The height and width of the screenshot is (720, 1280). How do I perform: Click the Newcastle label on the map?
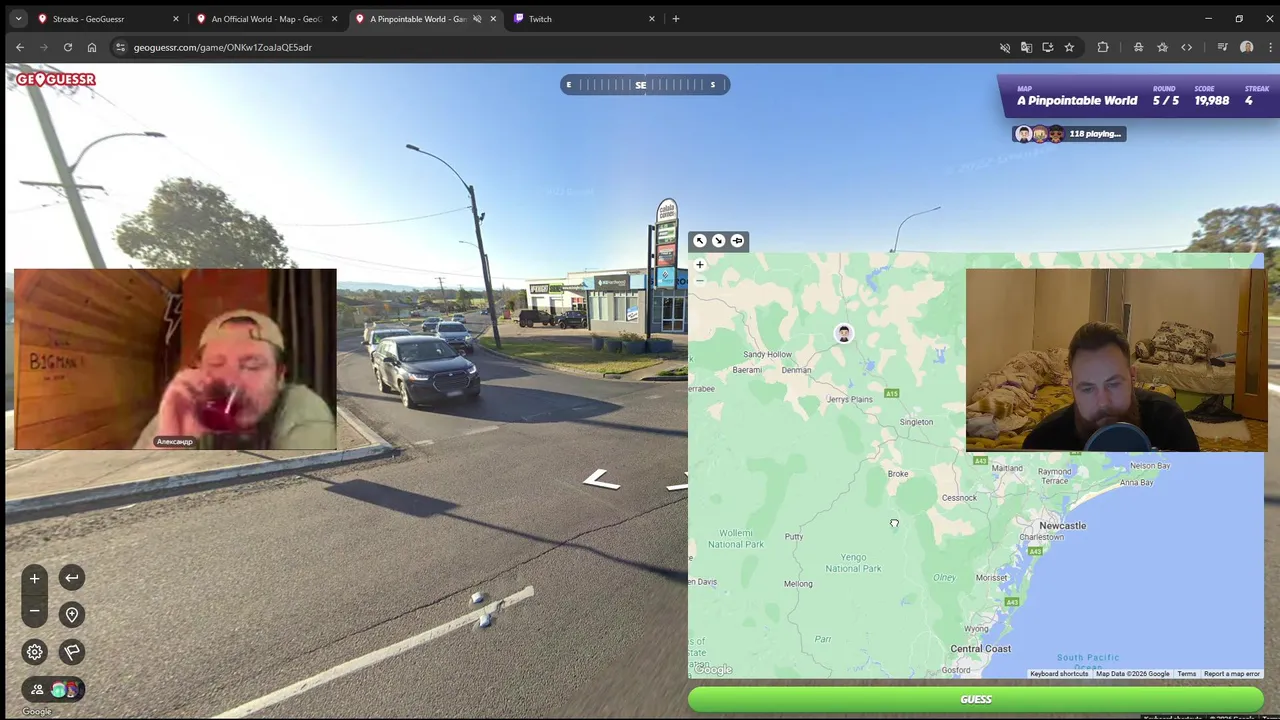(x=1062, y=525)
